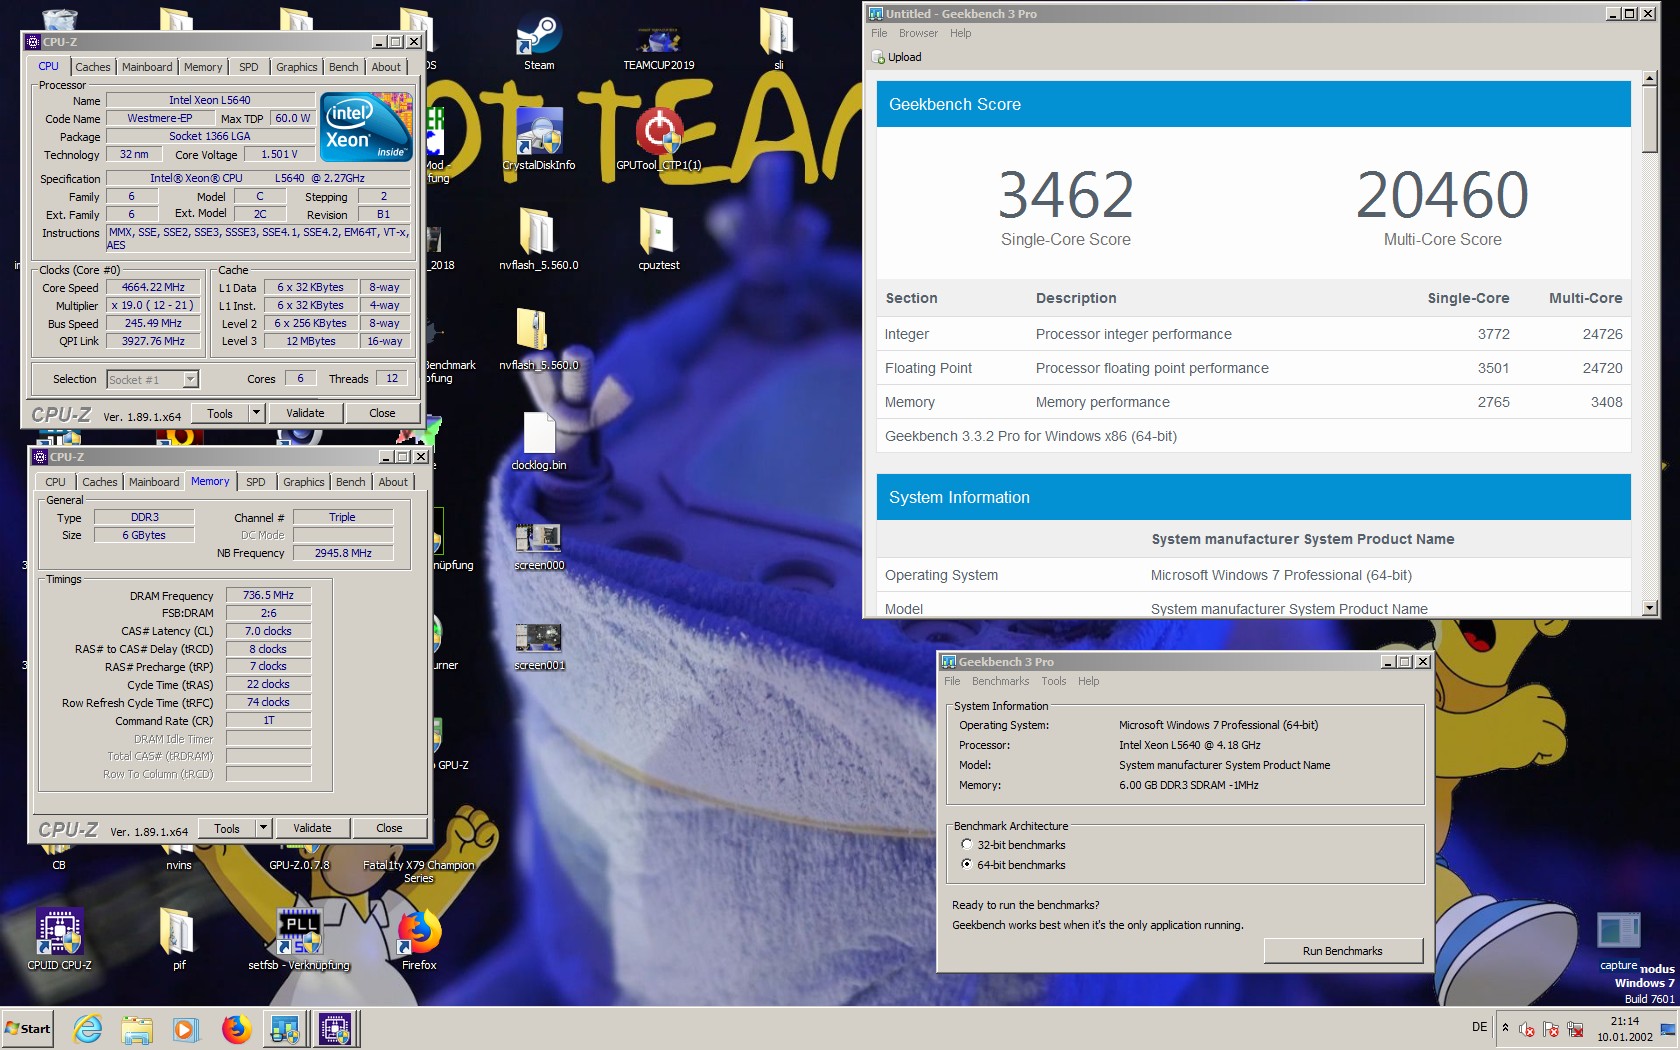
Task: Click the Geekbench taskbar button
Action: click(x=285, y=1028)
